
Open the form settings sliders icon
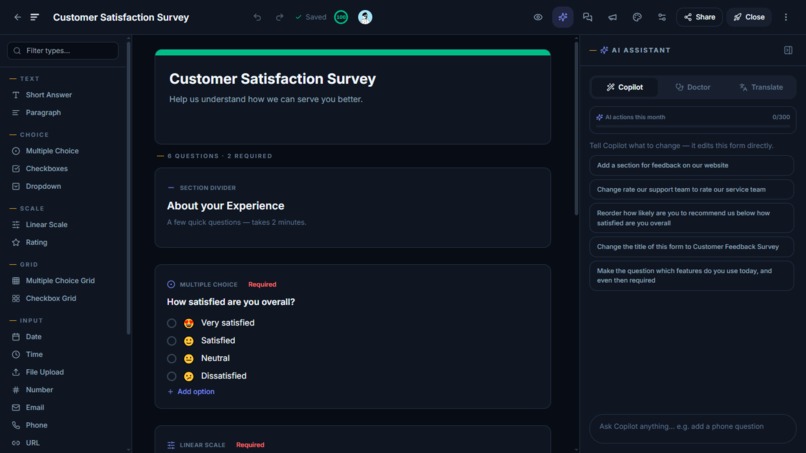(662, 17)
